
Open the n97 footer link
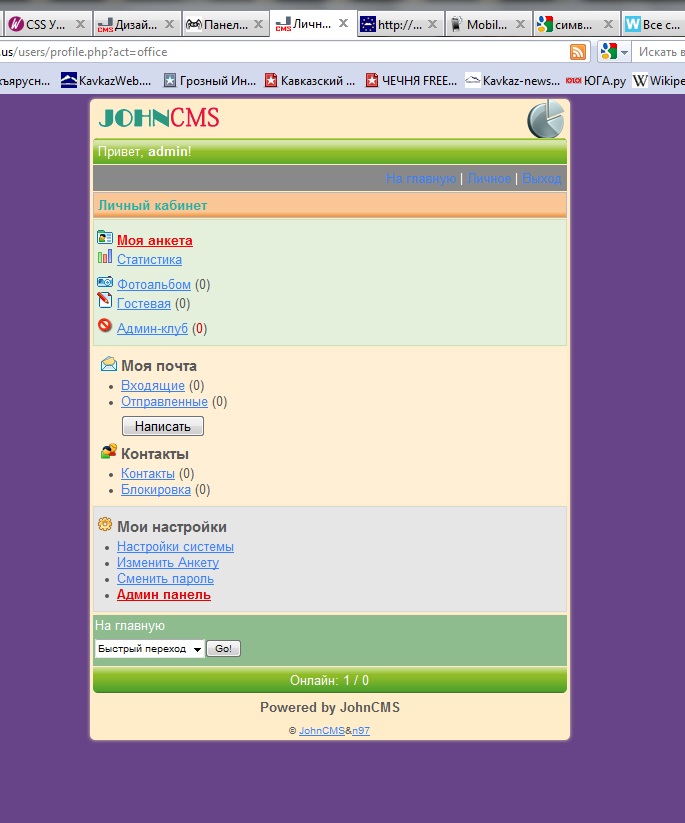click(361, 731)
